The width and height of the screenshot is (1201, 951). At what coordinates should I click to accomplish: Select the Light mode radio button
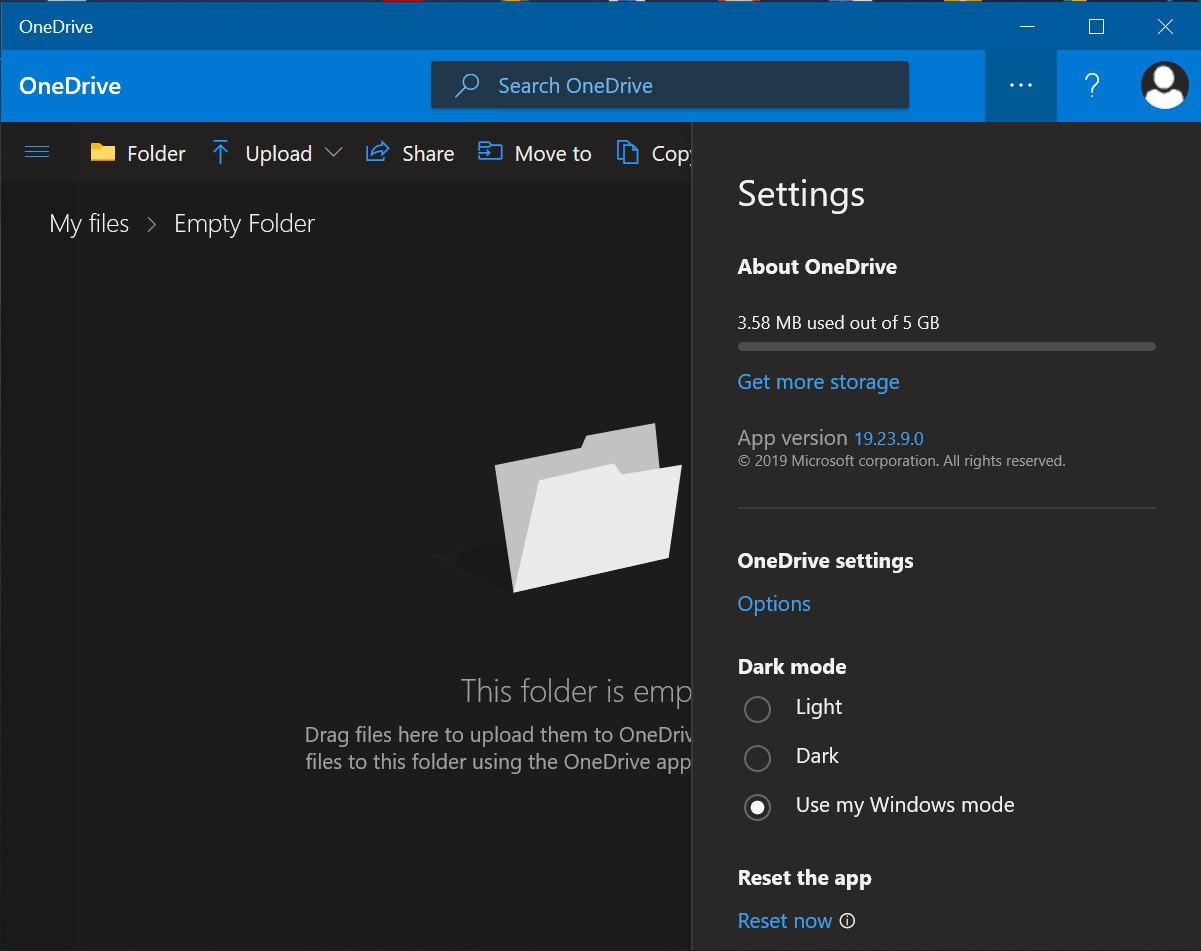(758, 709)
